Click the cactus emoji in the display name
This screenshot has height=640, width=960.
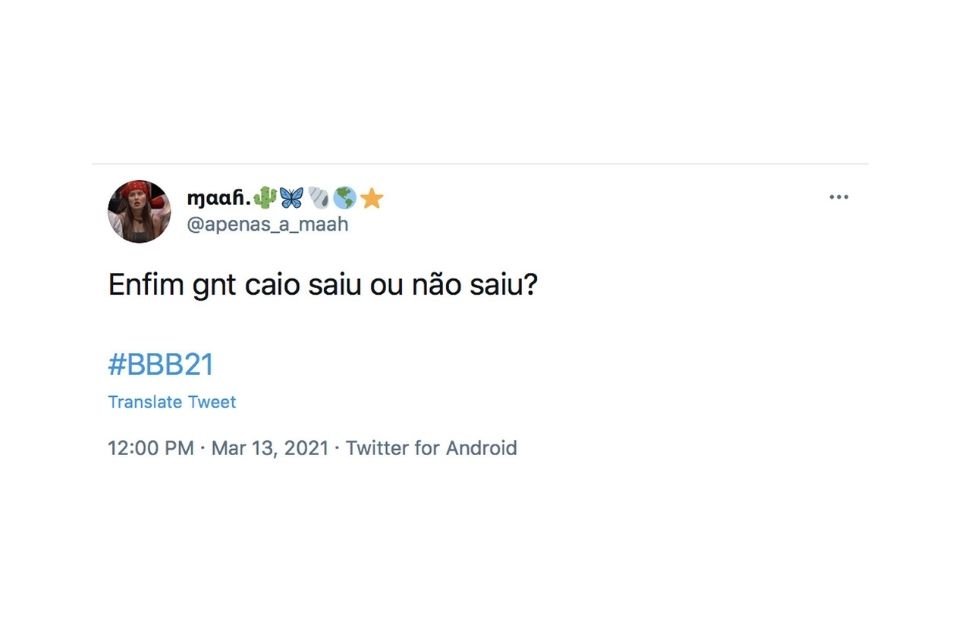click(x=264, y=198)
